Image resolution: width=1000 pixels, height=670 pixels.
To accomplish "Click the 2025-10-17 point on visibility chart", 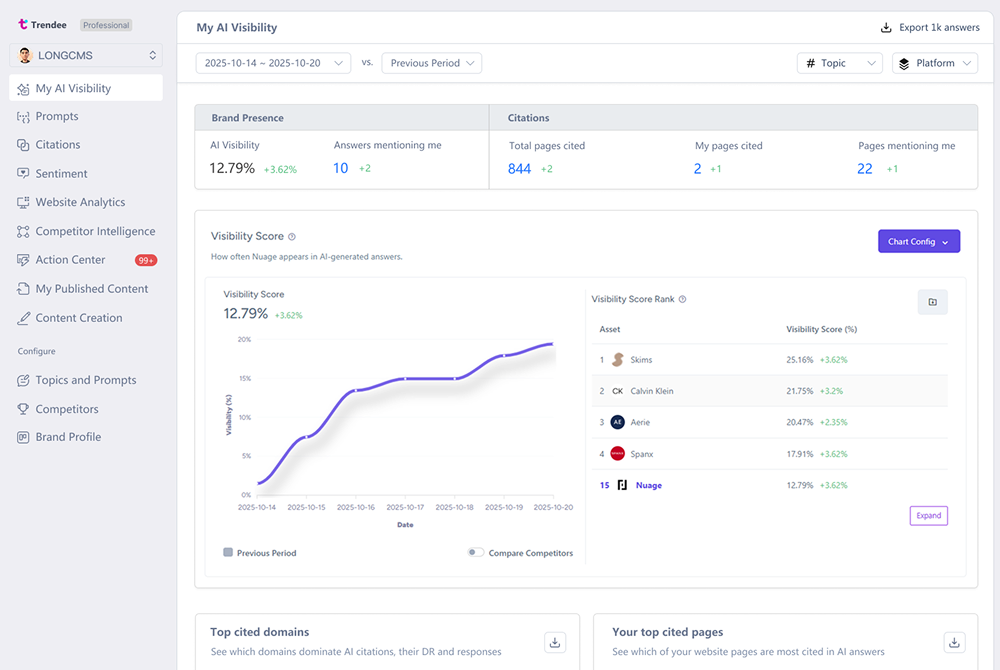I will tap(405, 379).
